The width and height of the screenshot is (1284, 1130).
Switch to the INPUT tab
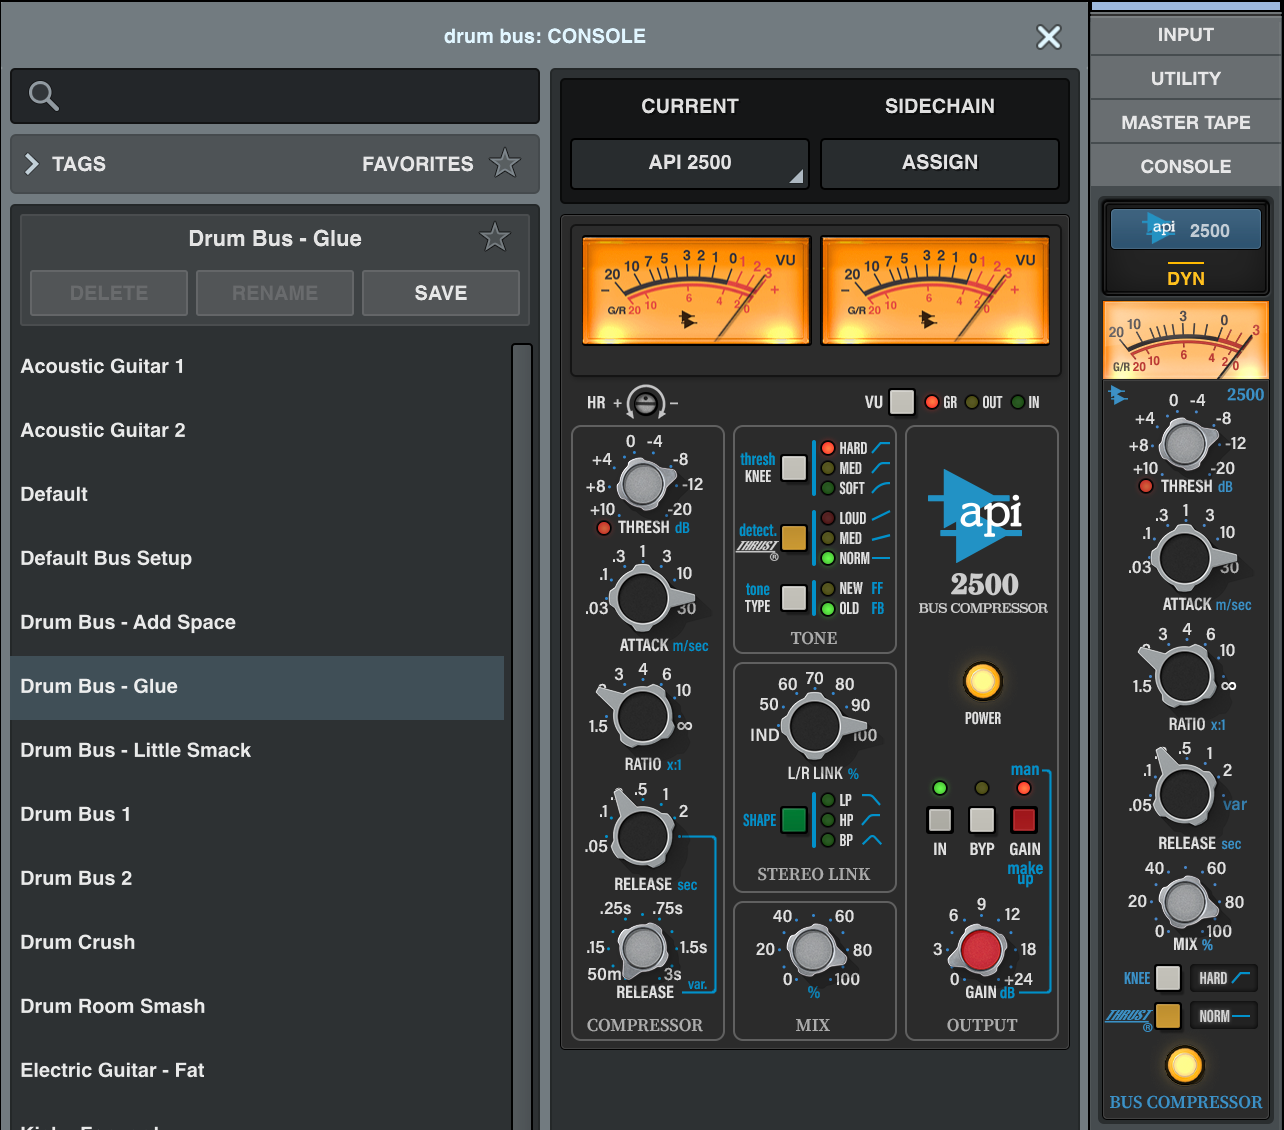(x=1185, y=34)
